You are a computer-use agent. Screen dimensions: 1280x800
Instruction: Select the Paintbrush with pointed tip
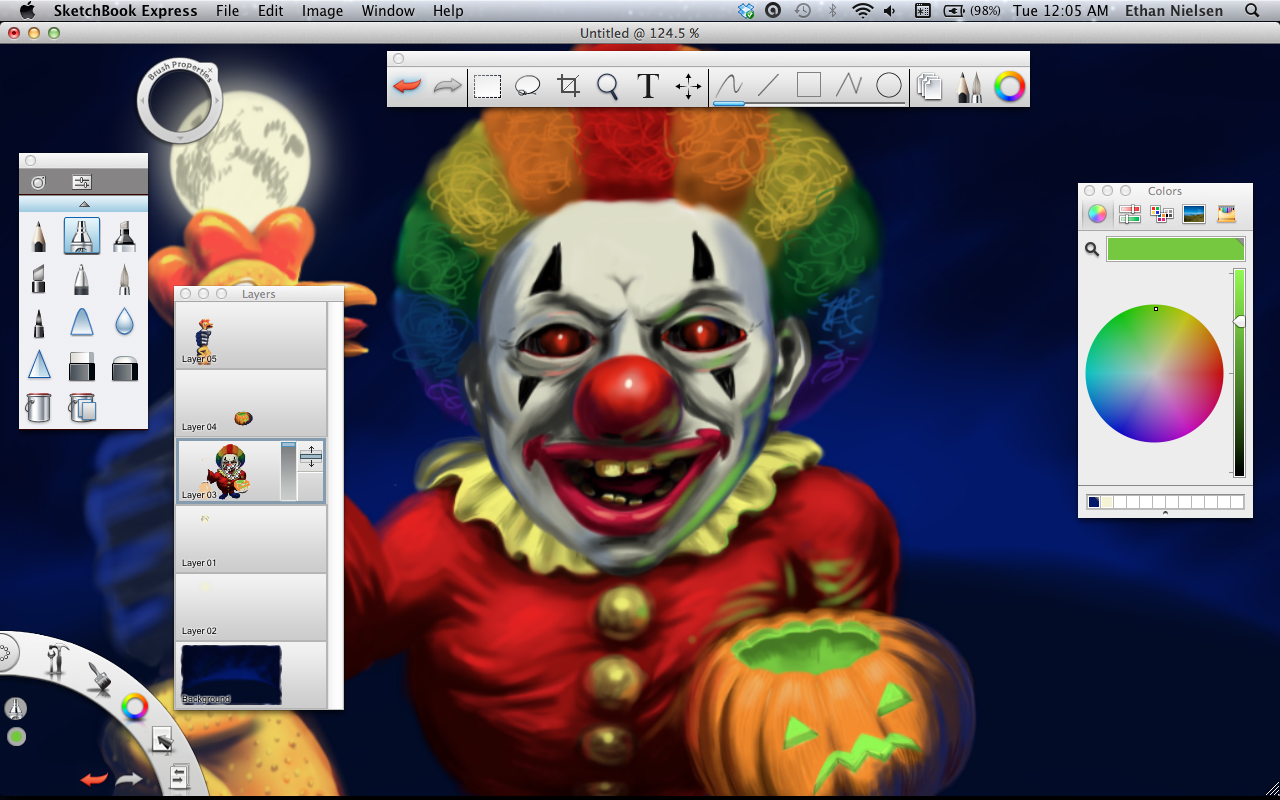[x=124, y=279]
